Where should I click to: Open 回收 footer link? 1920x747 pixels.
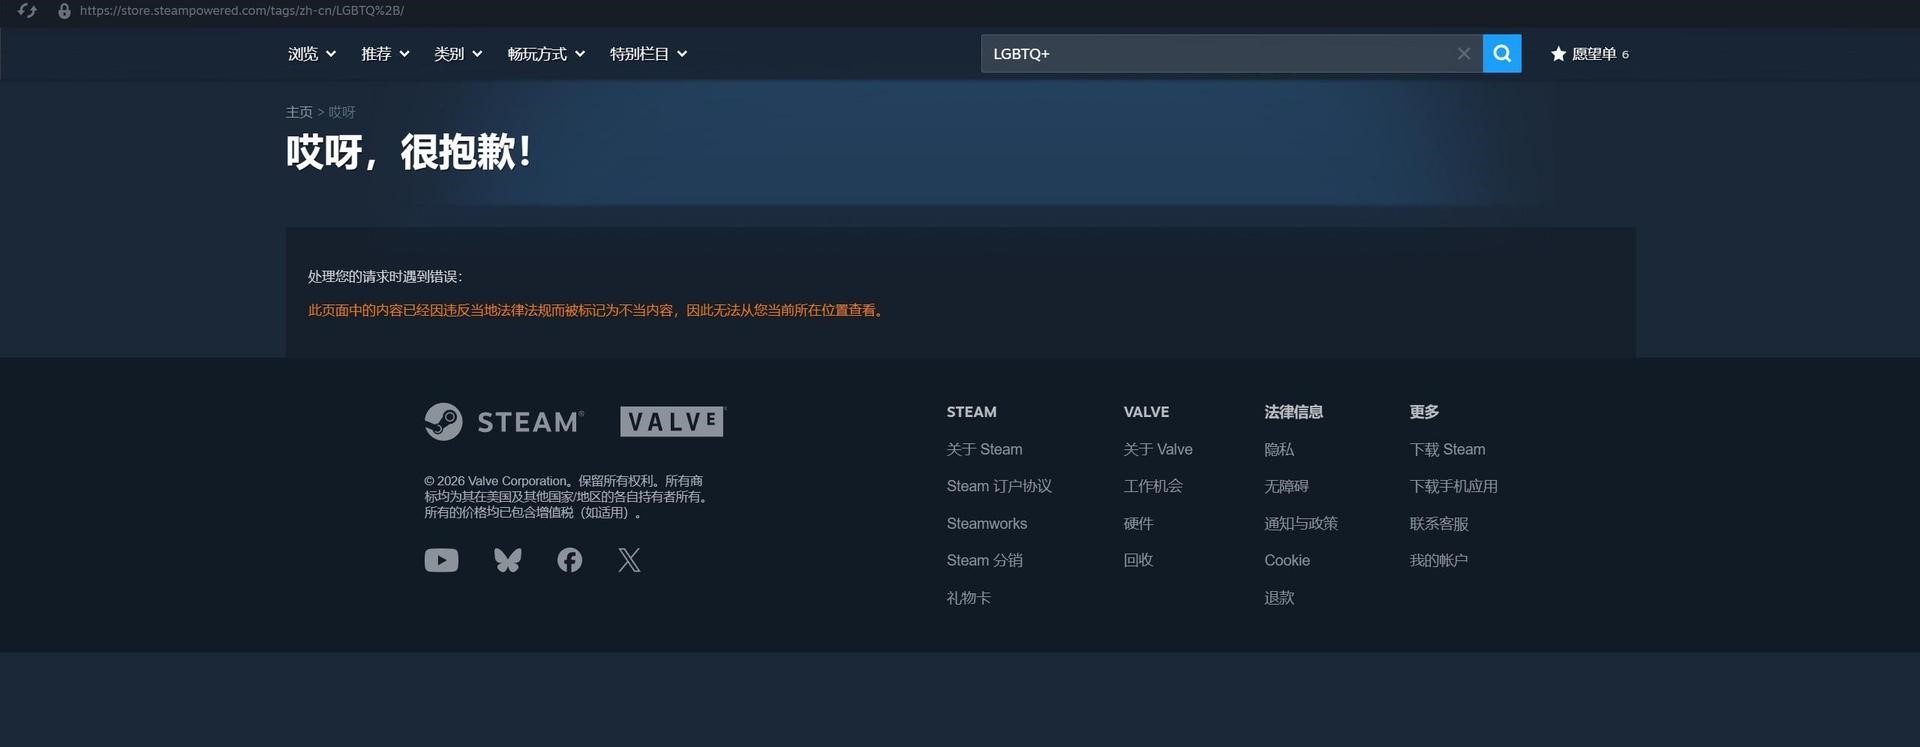pos(1138,561)
